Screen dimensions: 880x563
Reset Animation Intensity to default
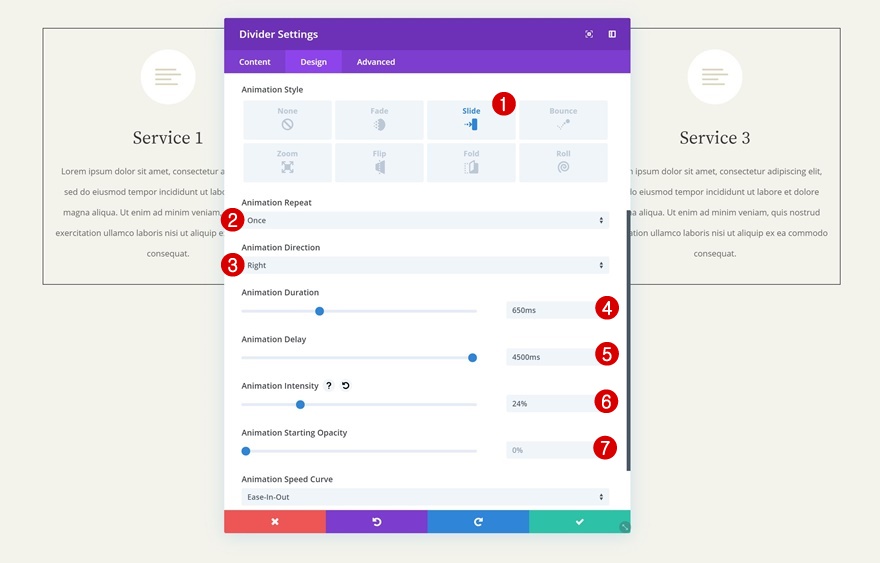point(346,386)
